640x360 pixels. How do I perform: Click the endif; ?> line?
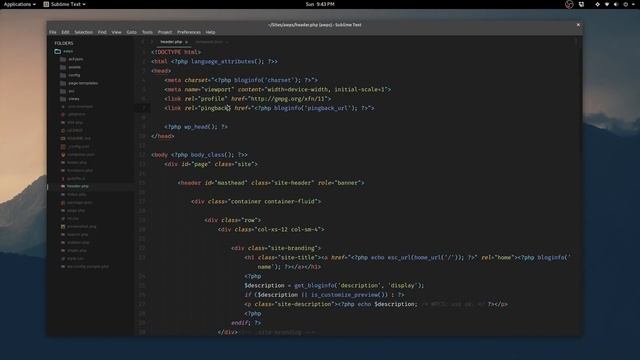(x=246, y=323)
